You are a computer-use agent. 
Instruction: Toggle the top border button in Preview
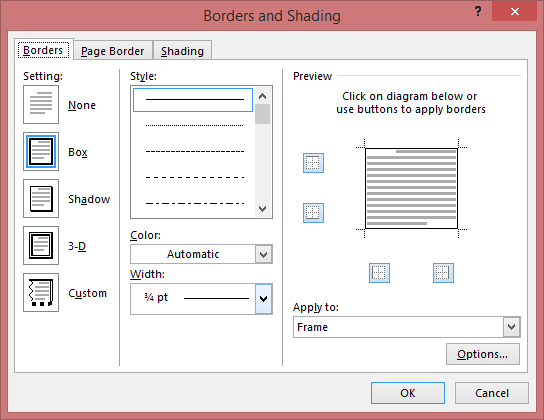[313, 163]
